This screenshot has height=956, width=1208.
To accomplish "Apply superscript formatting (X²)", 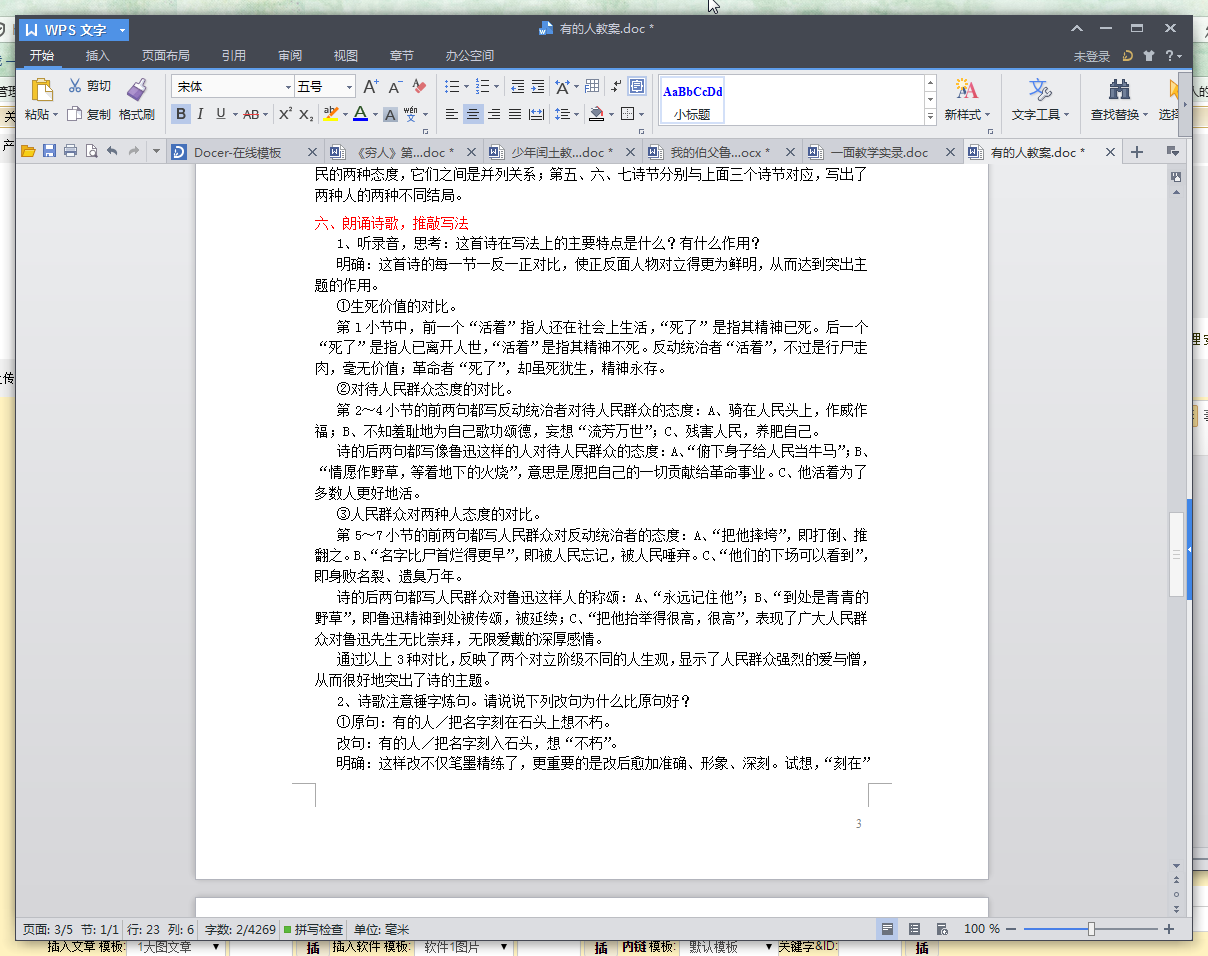I will [285, 114].
